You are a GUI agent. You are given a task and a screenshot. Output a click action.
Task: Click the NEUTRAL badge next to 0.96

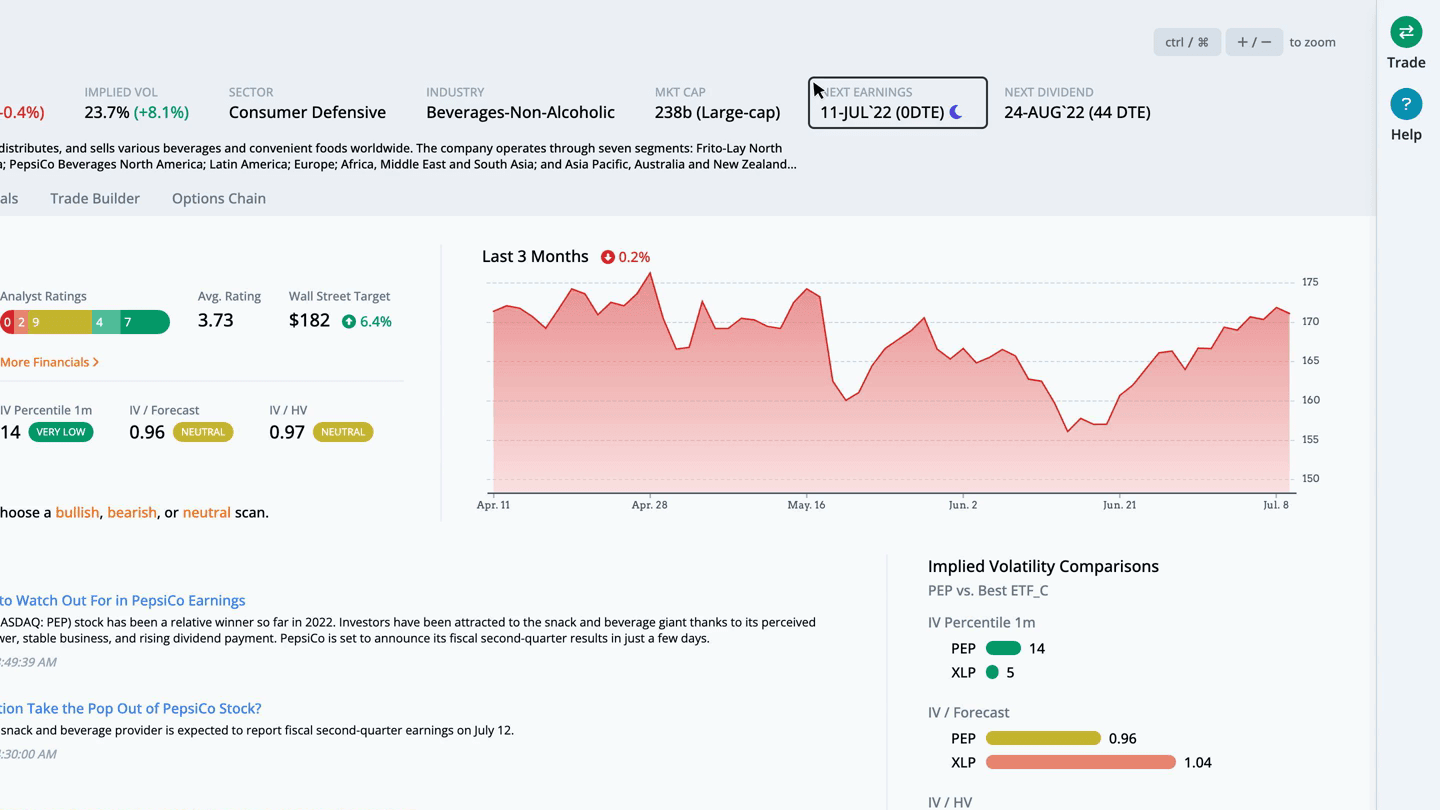click(x=203, y=432)
